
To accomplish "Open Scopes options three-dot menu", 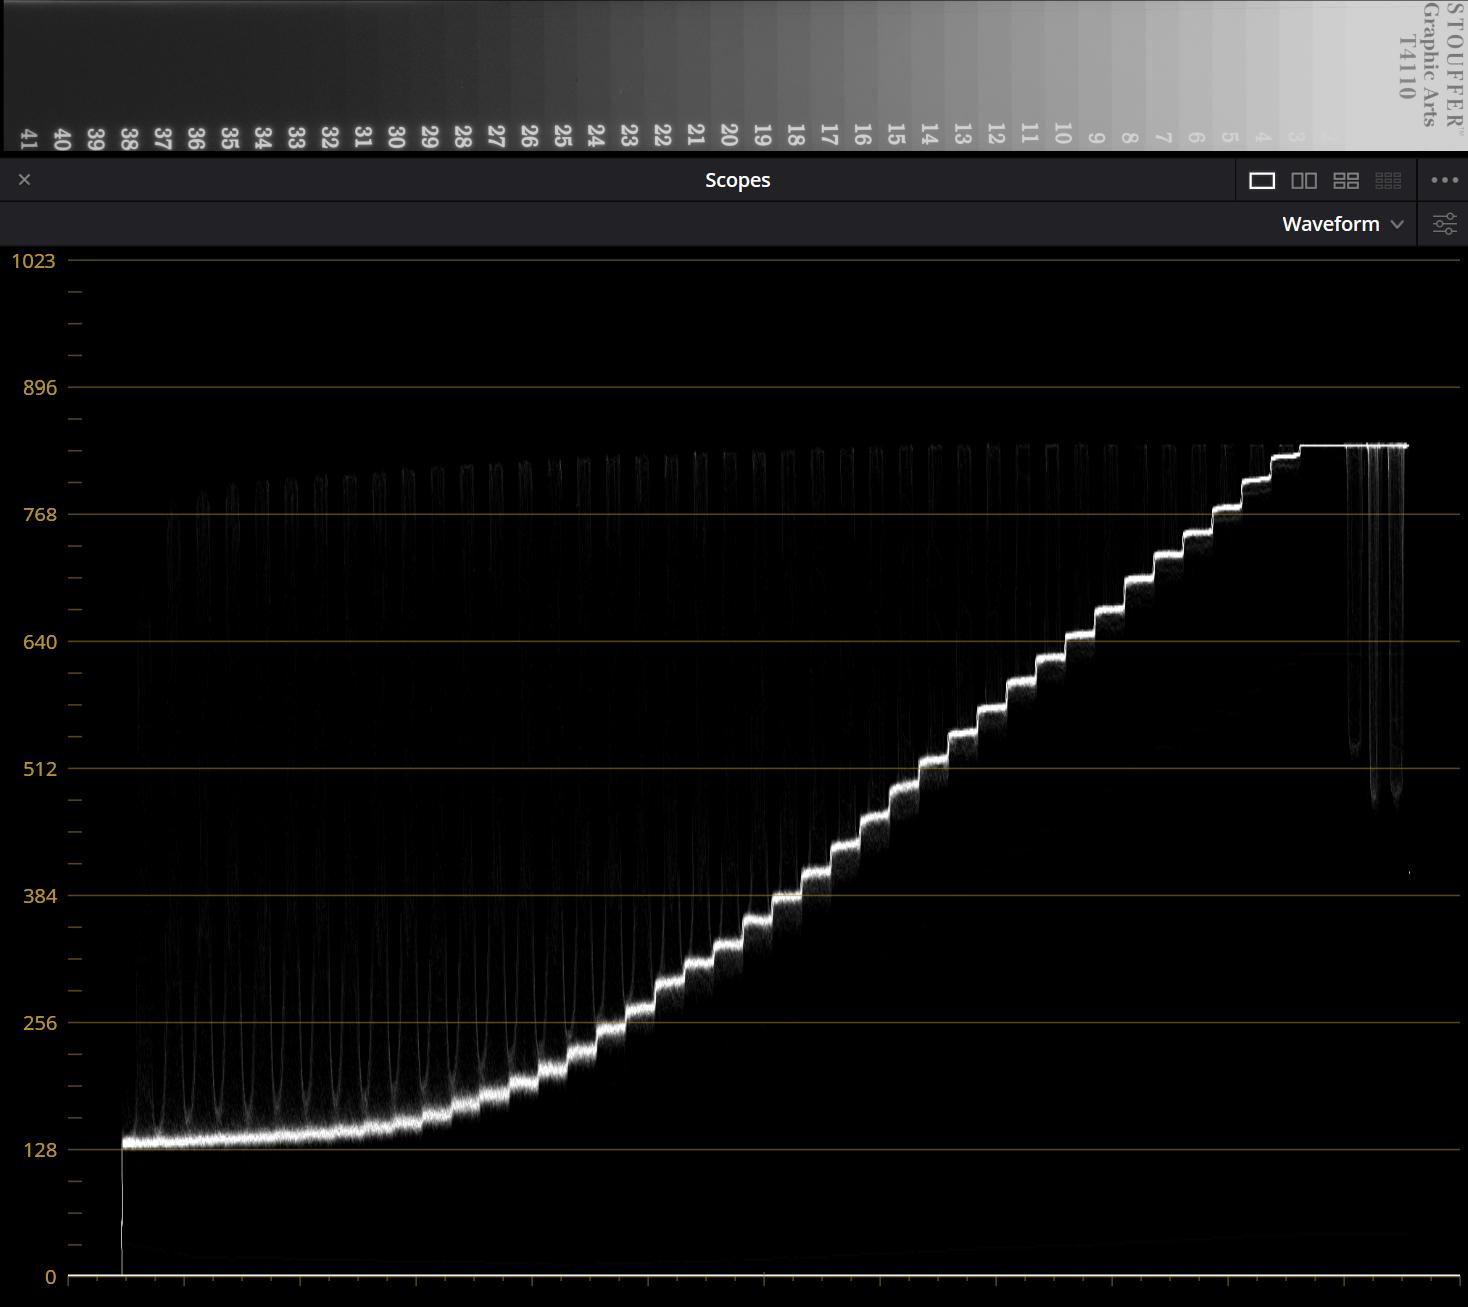I will coord(1444,180).
